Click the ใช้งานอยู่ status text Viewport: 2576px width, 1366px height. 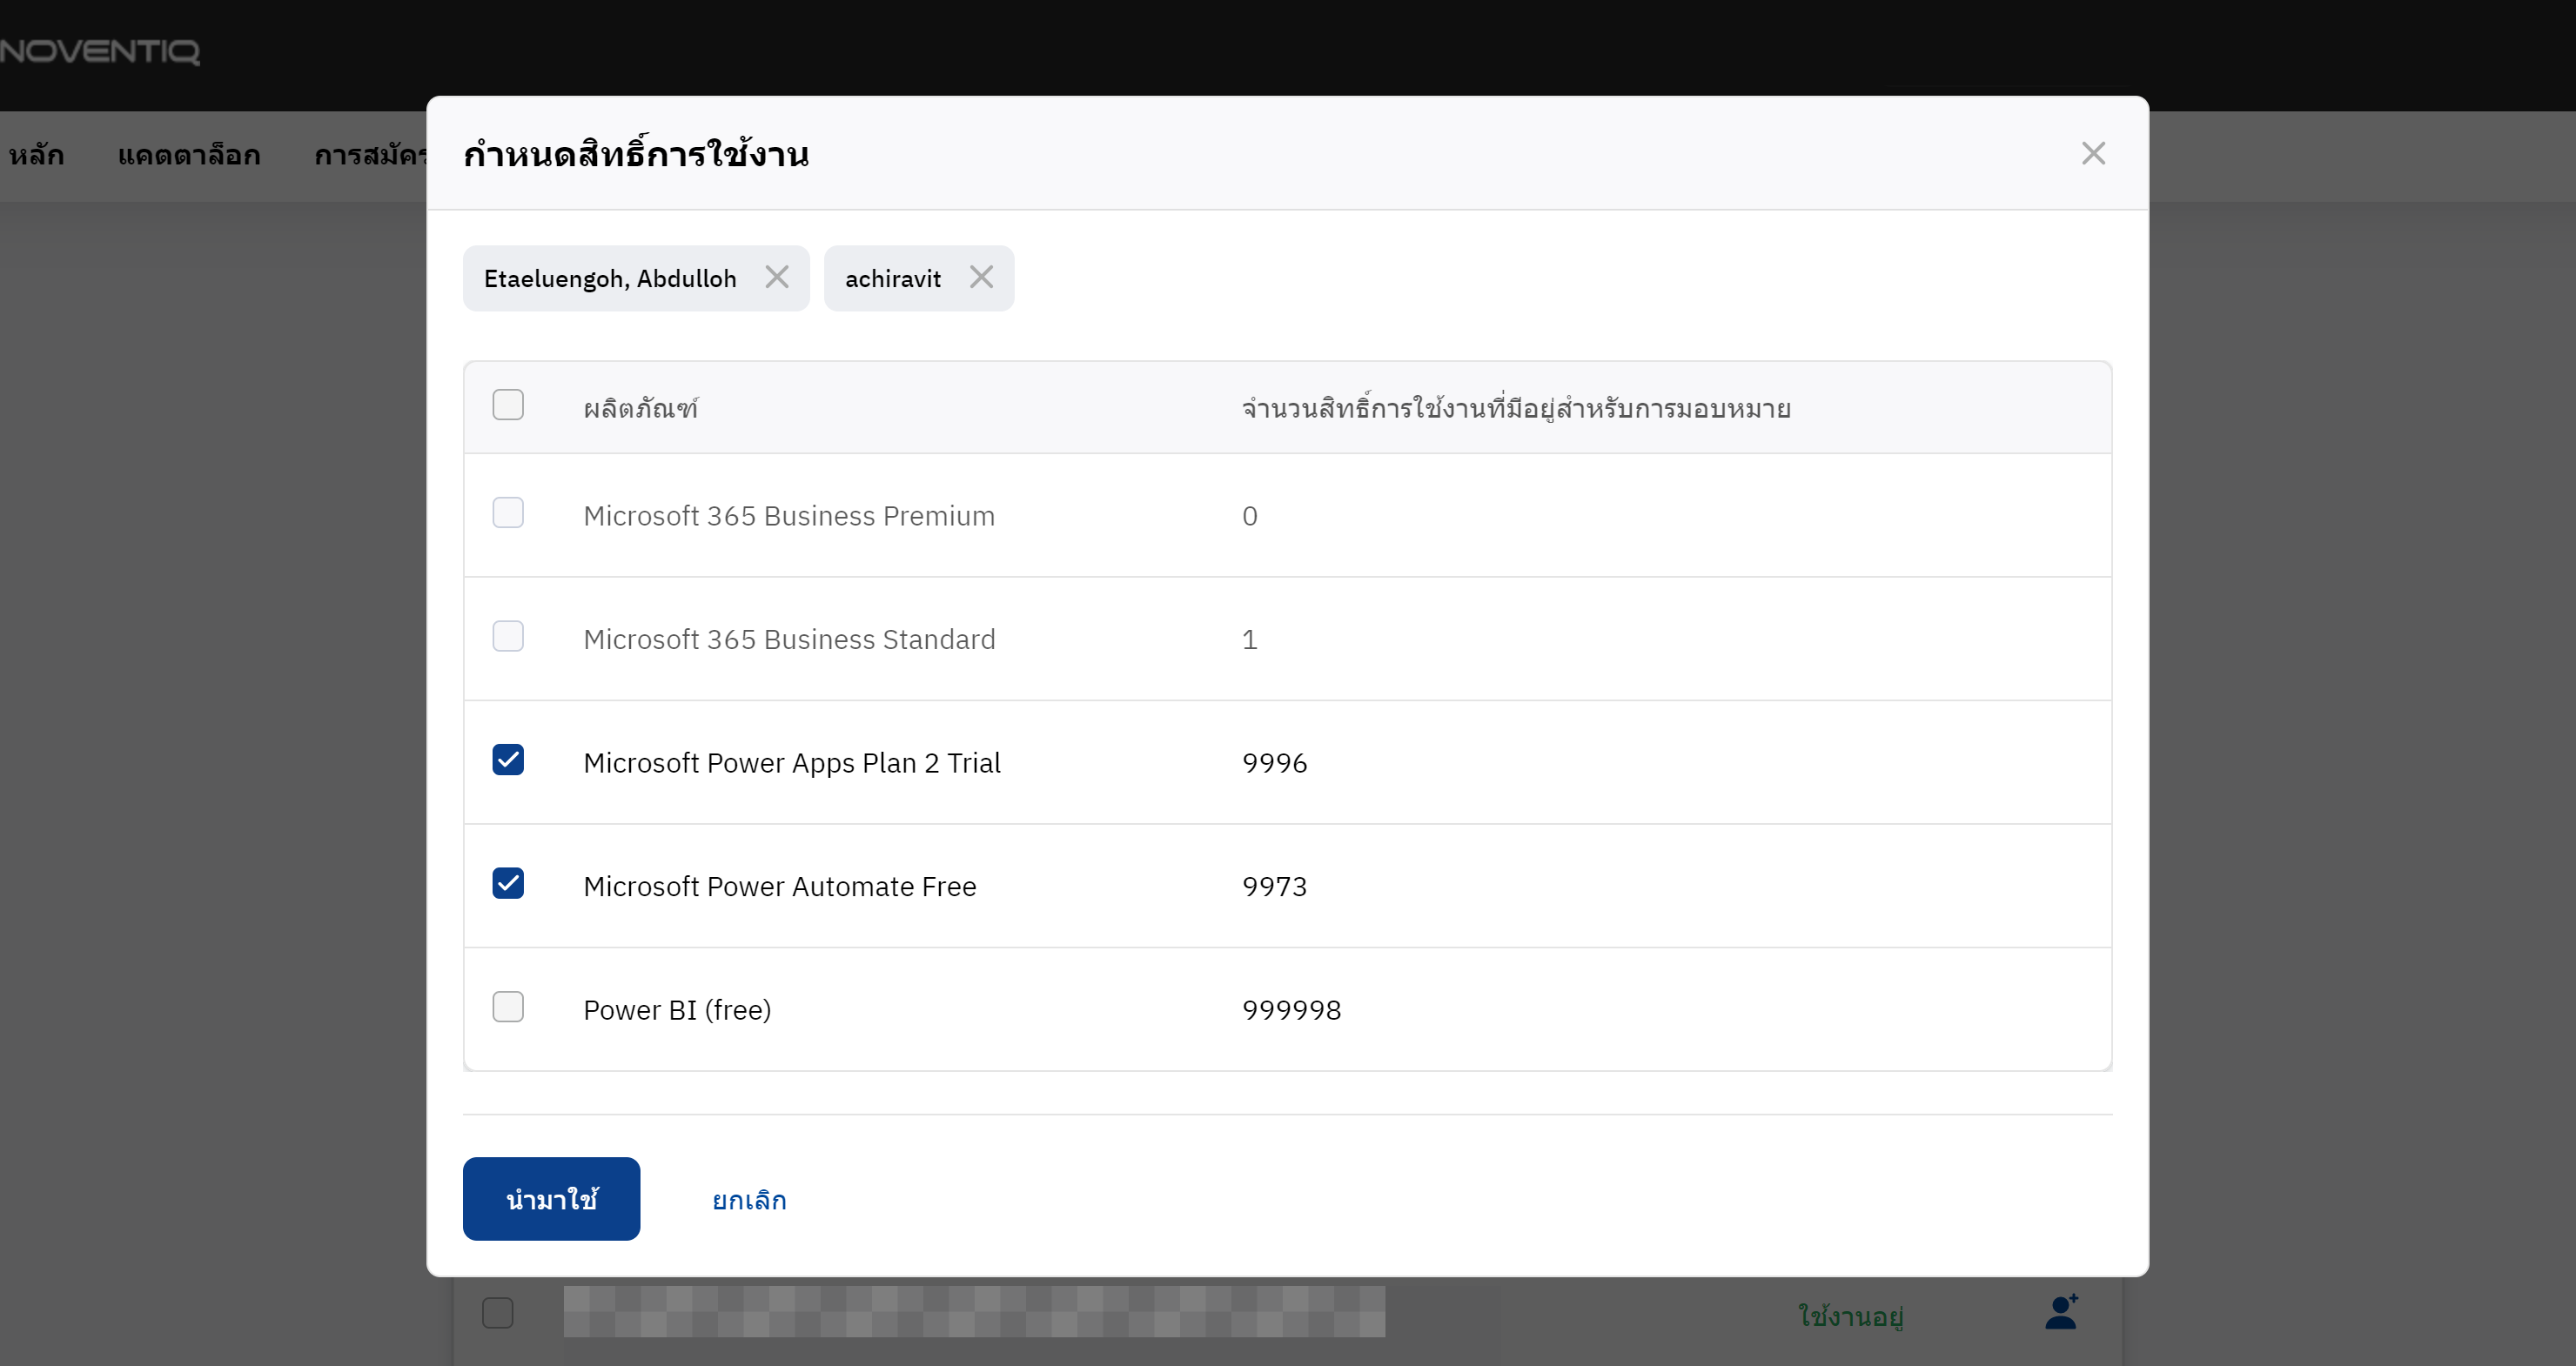click(x=1850, y=1315)
